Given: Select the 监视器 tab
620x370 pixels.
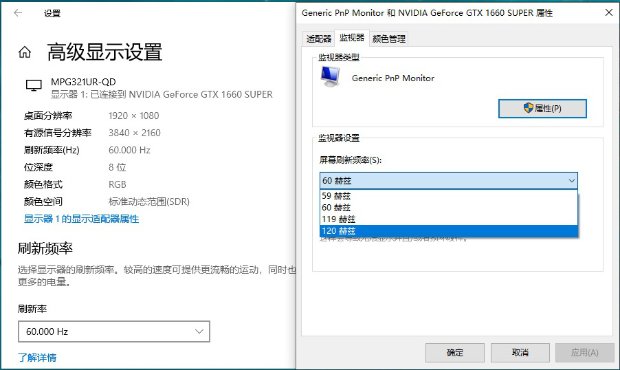Looking at the screenshot, I should (352, 38).
